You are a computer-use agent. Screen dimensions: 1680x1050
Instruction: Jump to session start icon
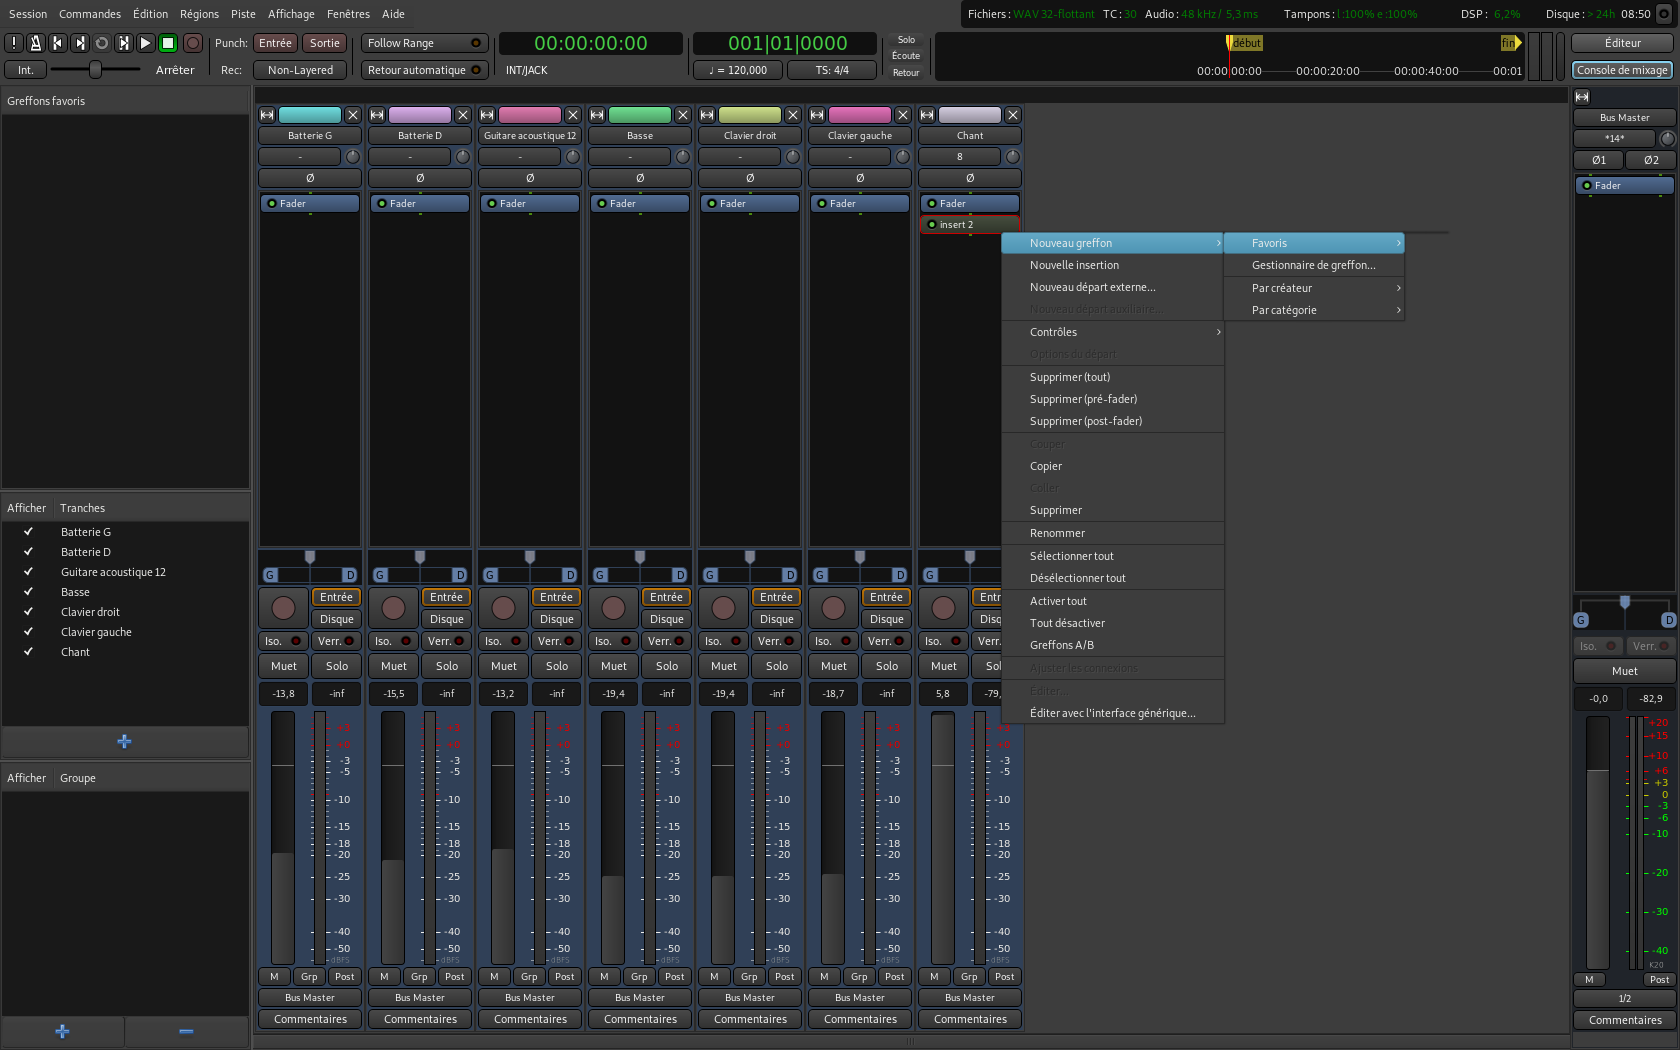click(58, 43)
